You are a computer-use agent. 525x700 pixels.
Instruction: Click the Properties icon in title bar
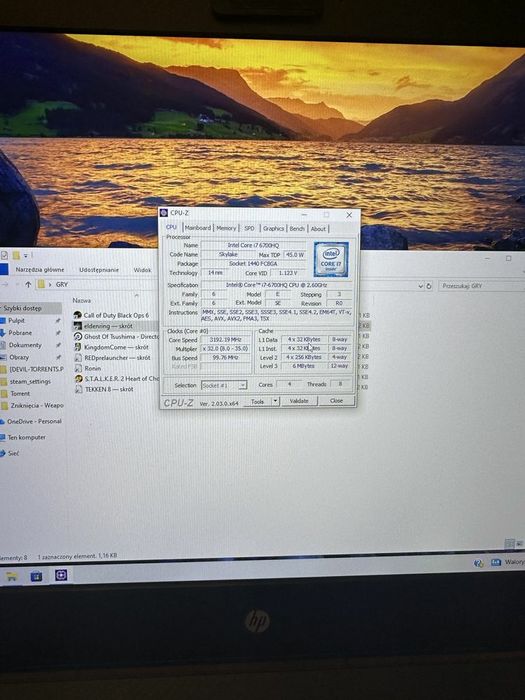click(x=4, y=255)
